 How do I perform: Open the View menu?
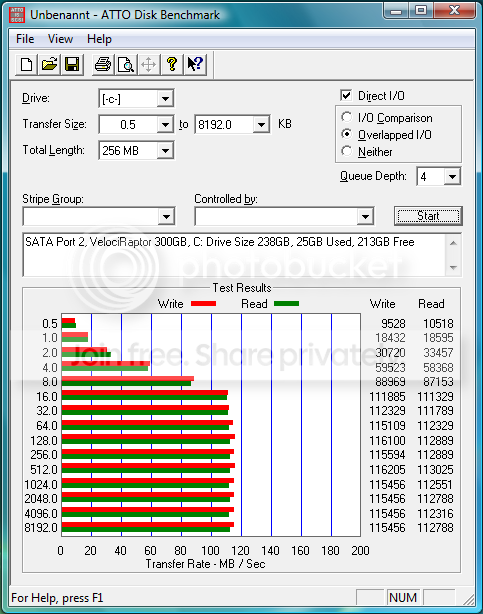(x=60, y=39)
